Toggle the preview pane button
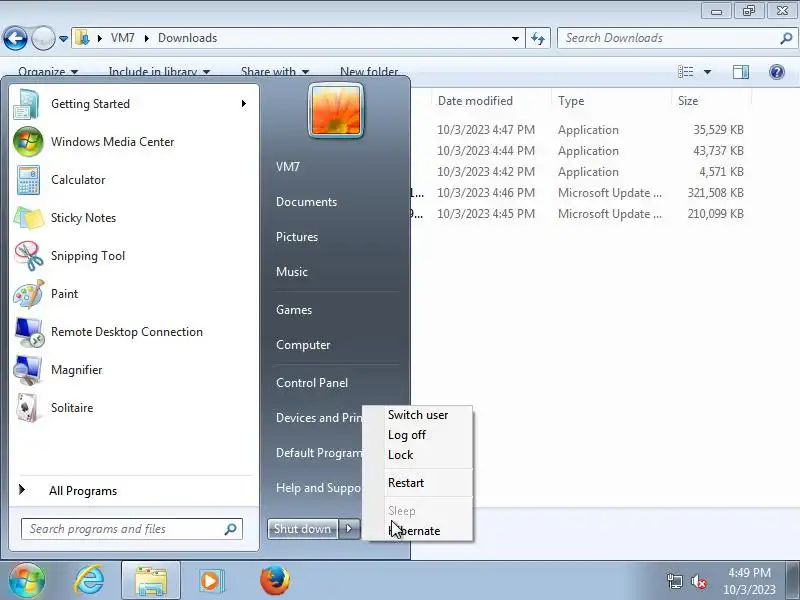The width and height of the screenshot is (800, 600). (x=741, y=72)
